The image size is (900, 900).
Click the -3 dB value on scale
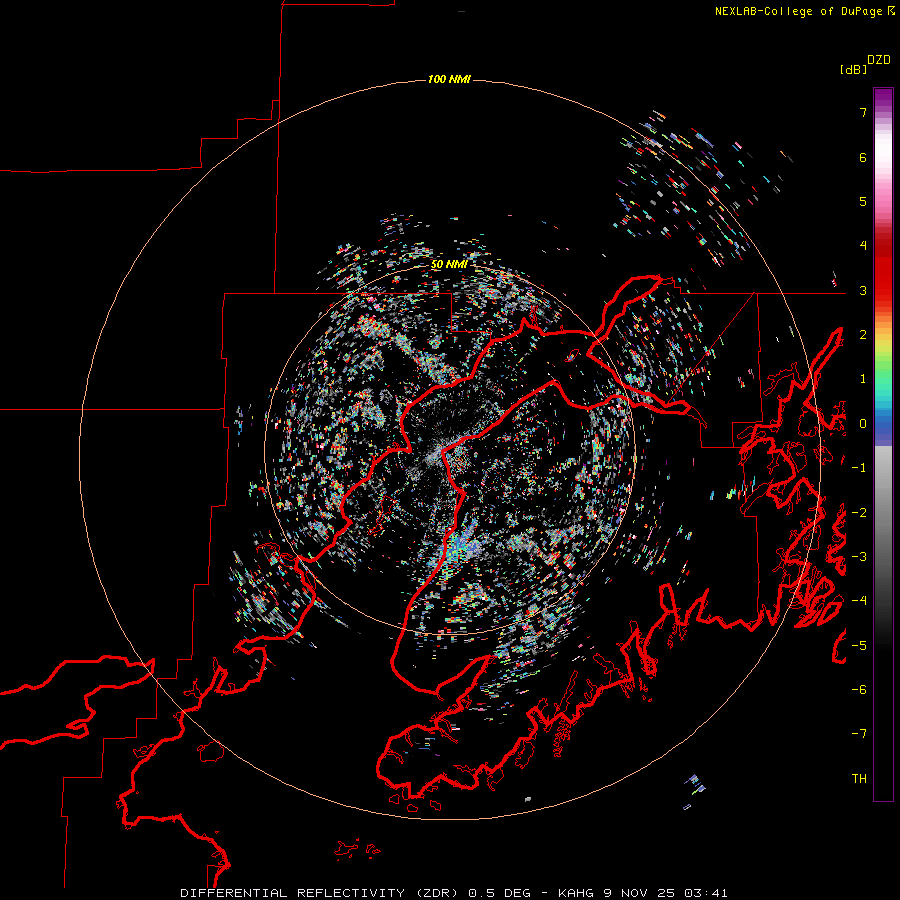859,557
